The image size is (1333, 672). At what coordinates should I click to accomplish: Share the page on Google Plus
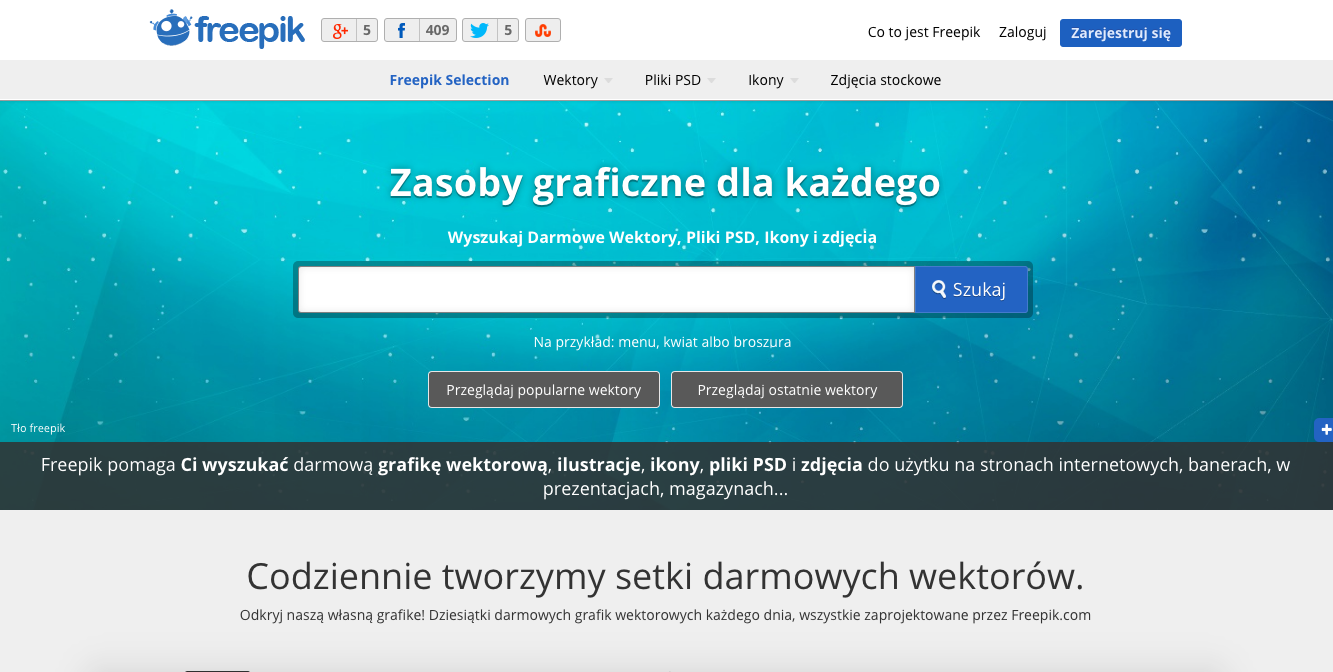pyautogui.click(x=340, y=31)
